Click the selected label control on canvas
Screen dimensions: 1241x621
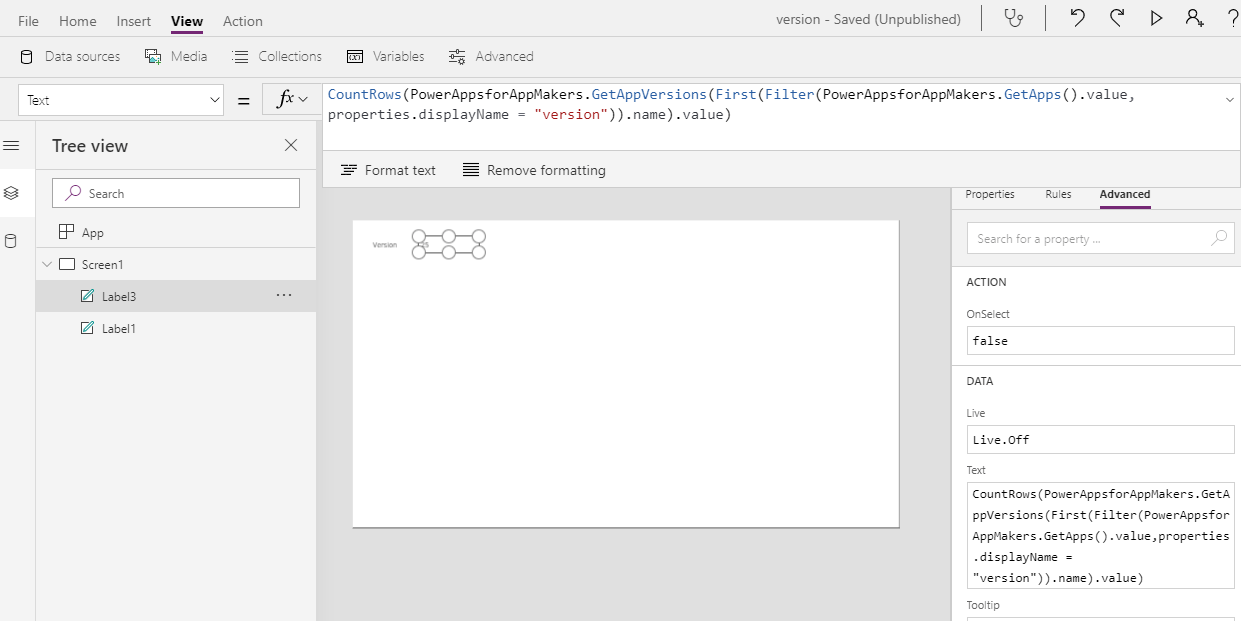coord(449,244)
